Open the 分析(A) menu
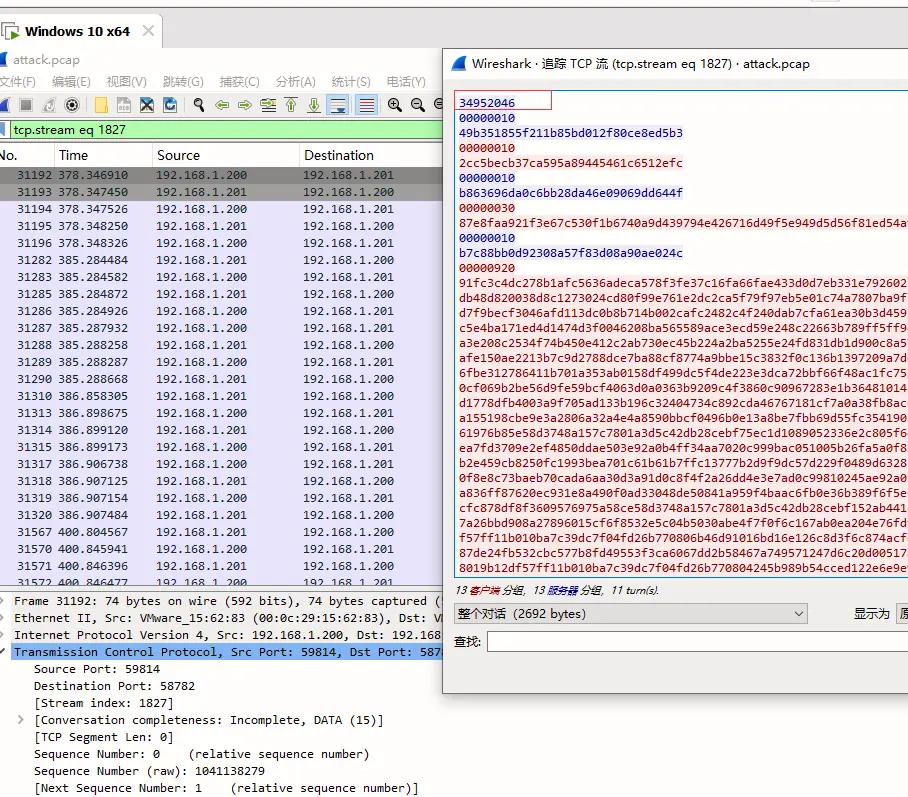Image resolution: width=908 pixels, height=797 pixels. click(295, 82)
